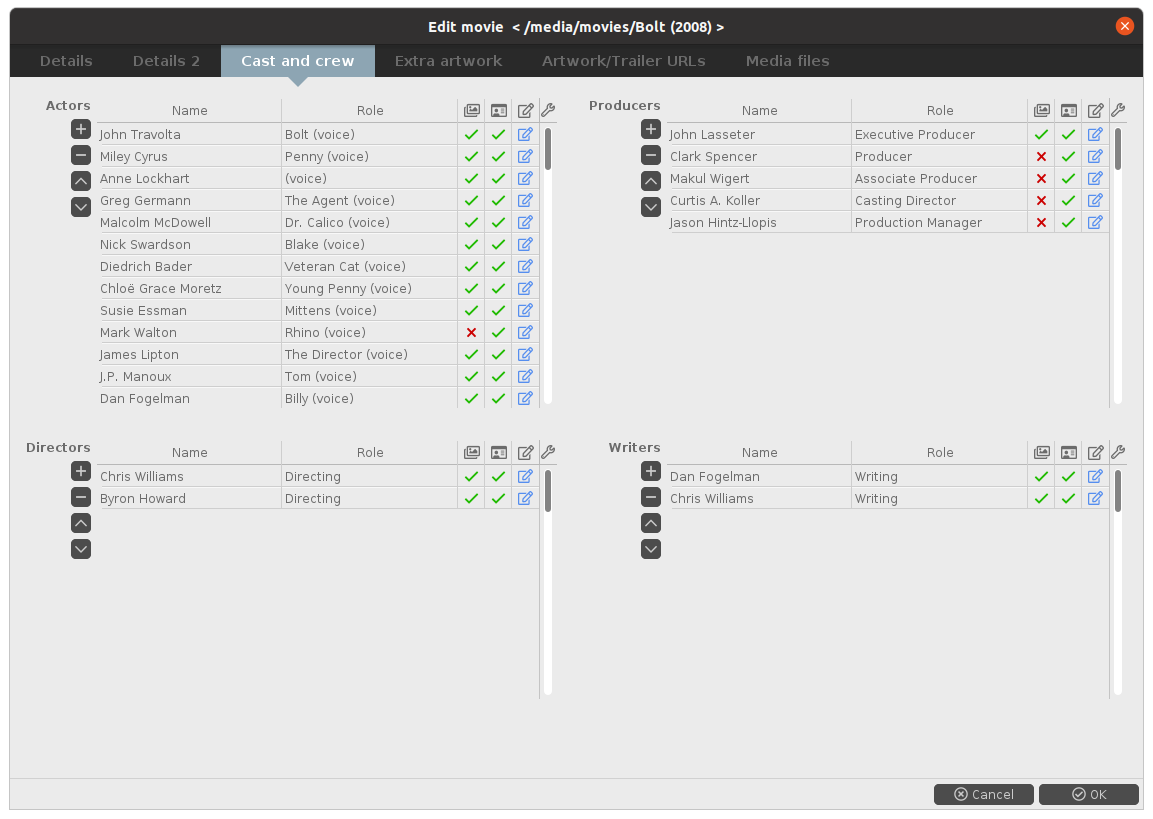Click the remove actor minus button
The image size is (1153, 819).
point(81,155)
